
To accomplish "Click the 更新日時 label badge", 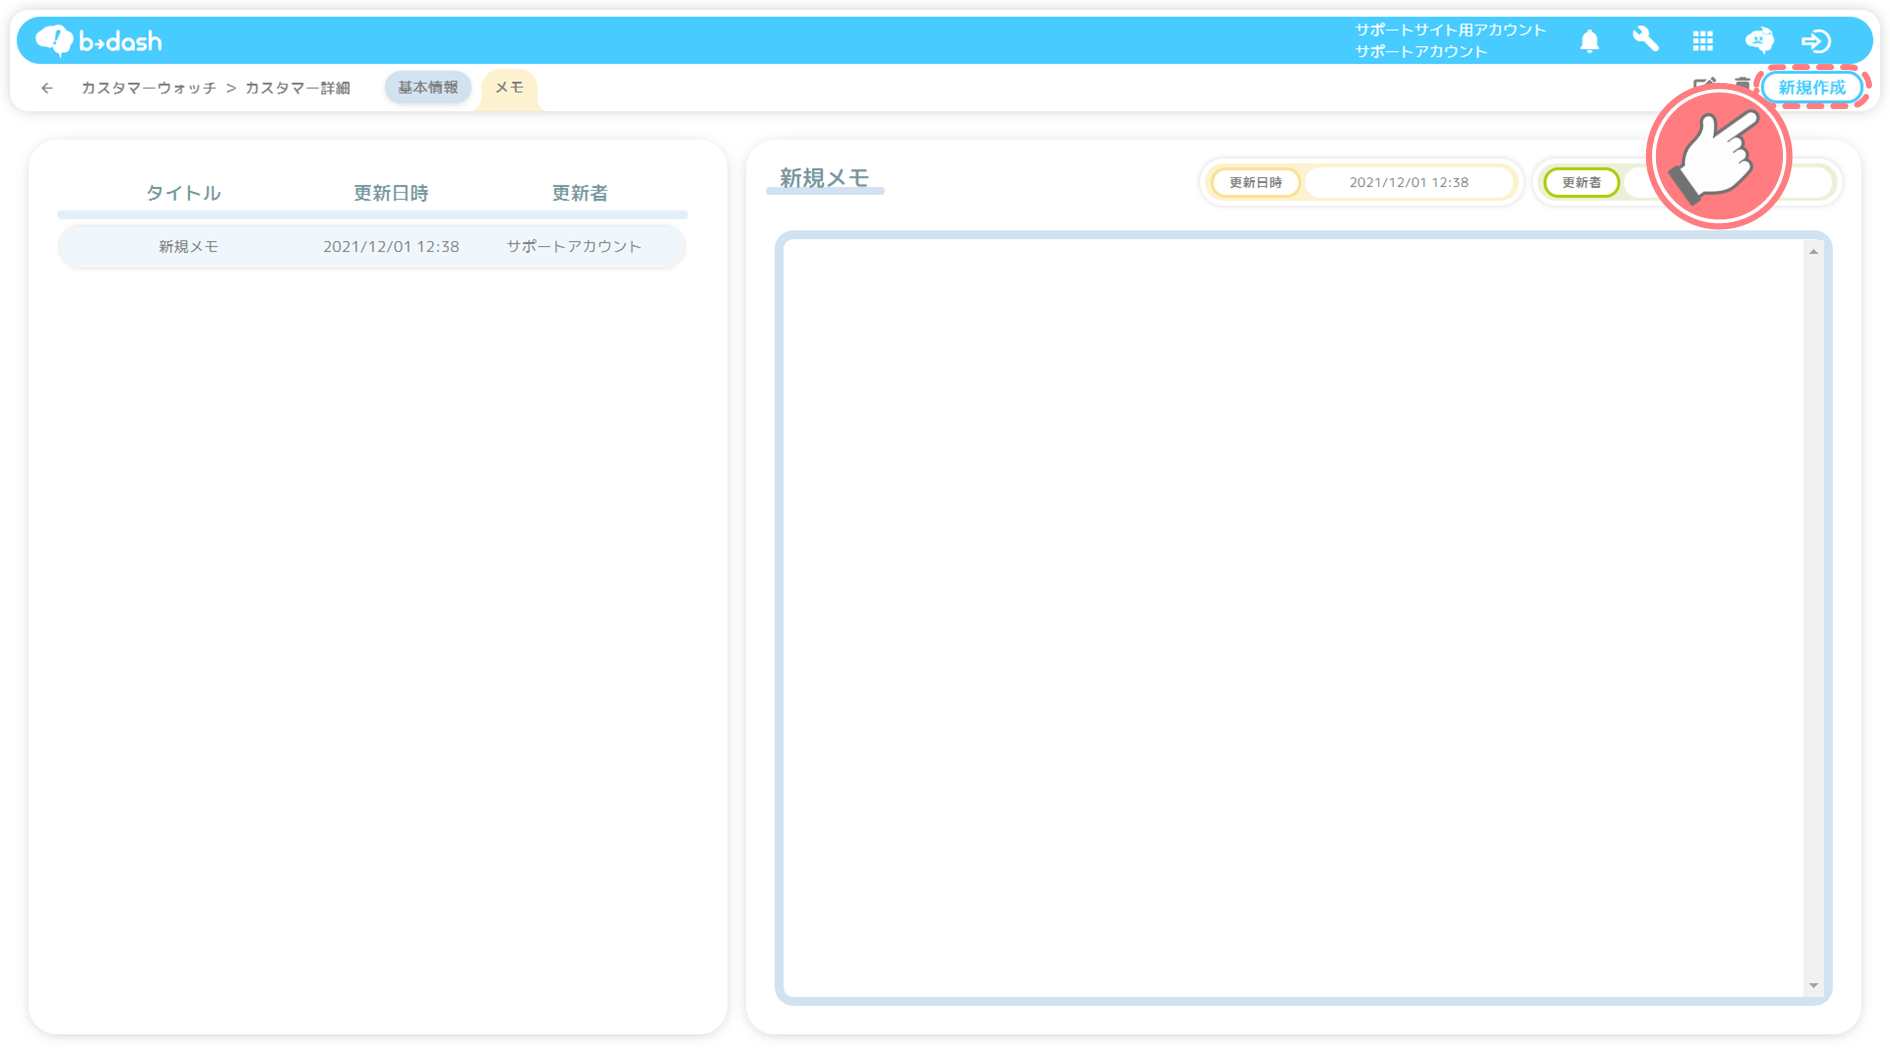I will (1255, 183).
